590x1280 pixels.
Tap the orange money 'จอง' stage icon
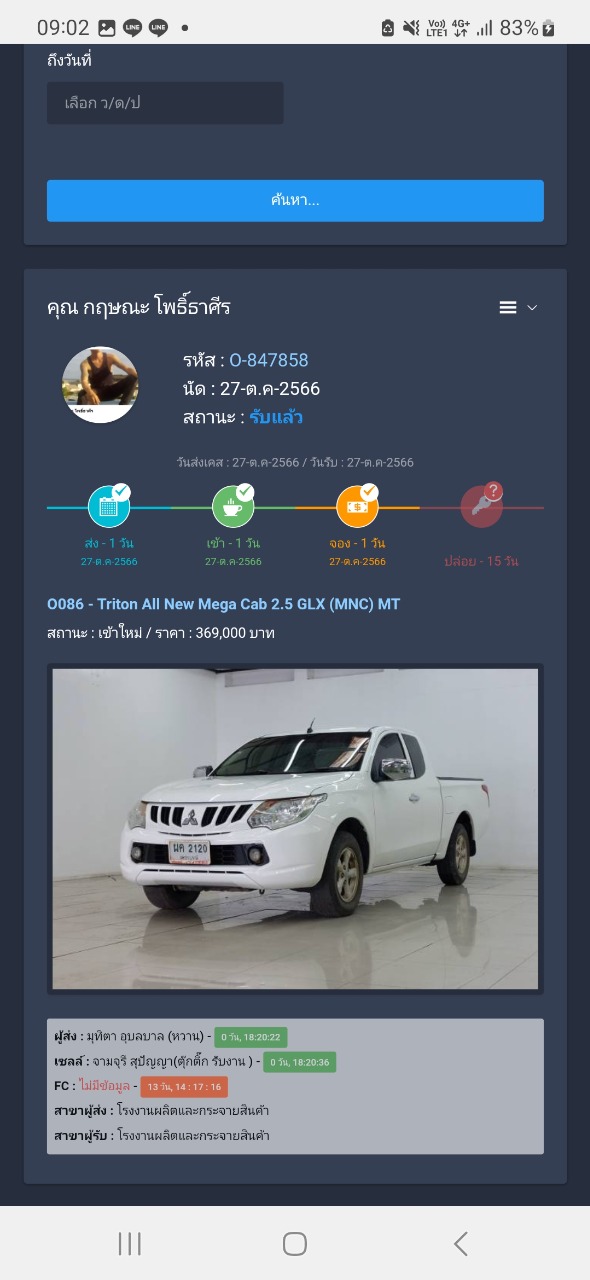357,506
